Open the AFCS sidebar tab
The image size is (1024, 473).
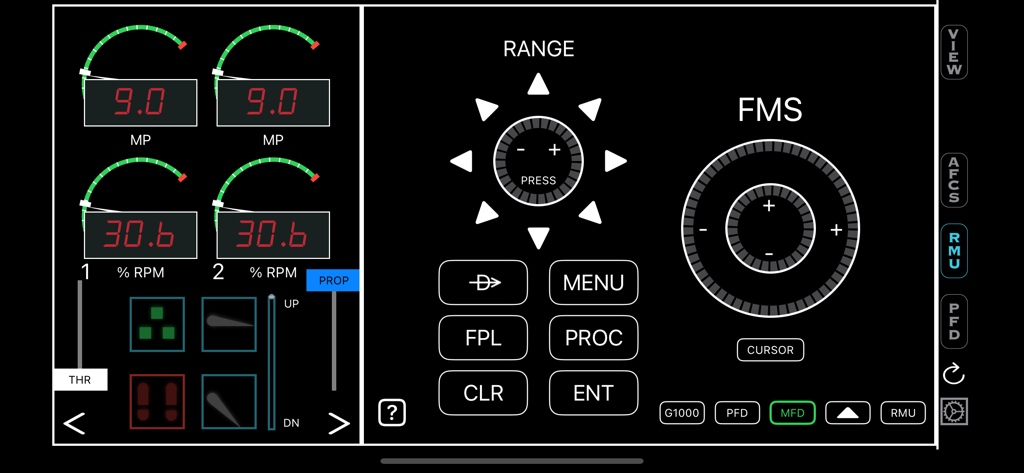[x=954, y=180]
